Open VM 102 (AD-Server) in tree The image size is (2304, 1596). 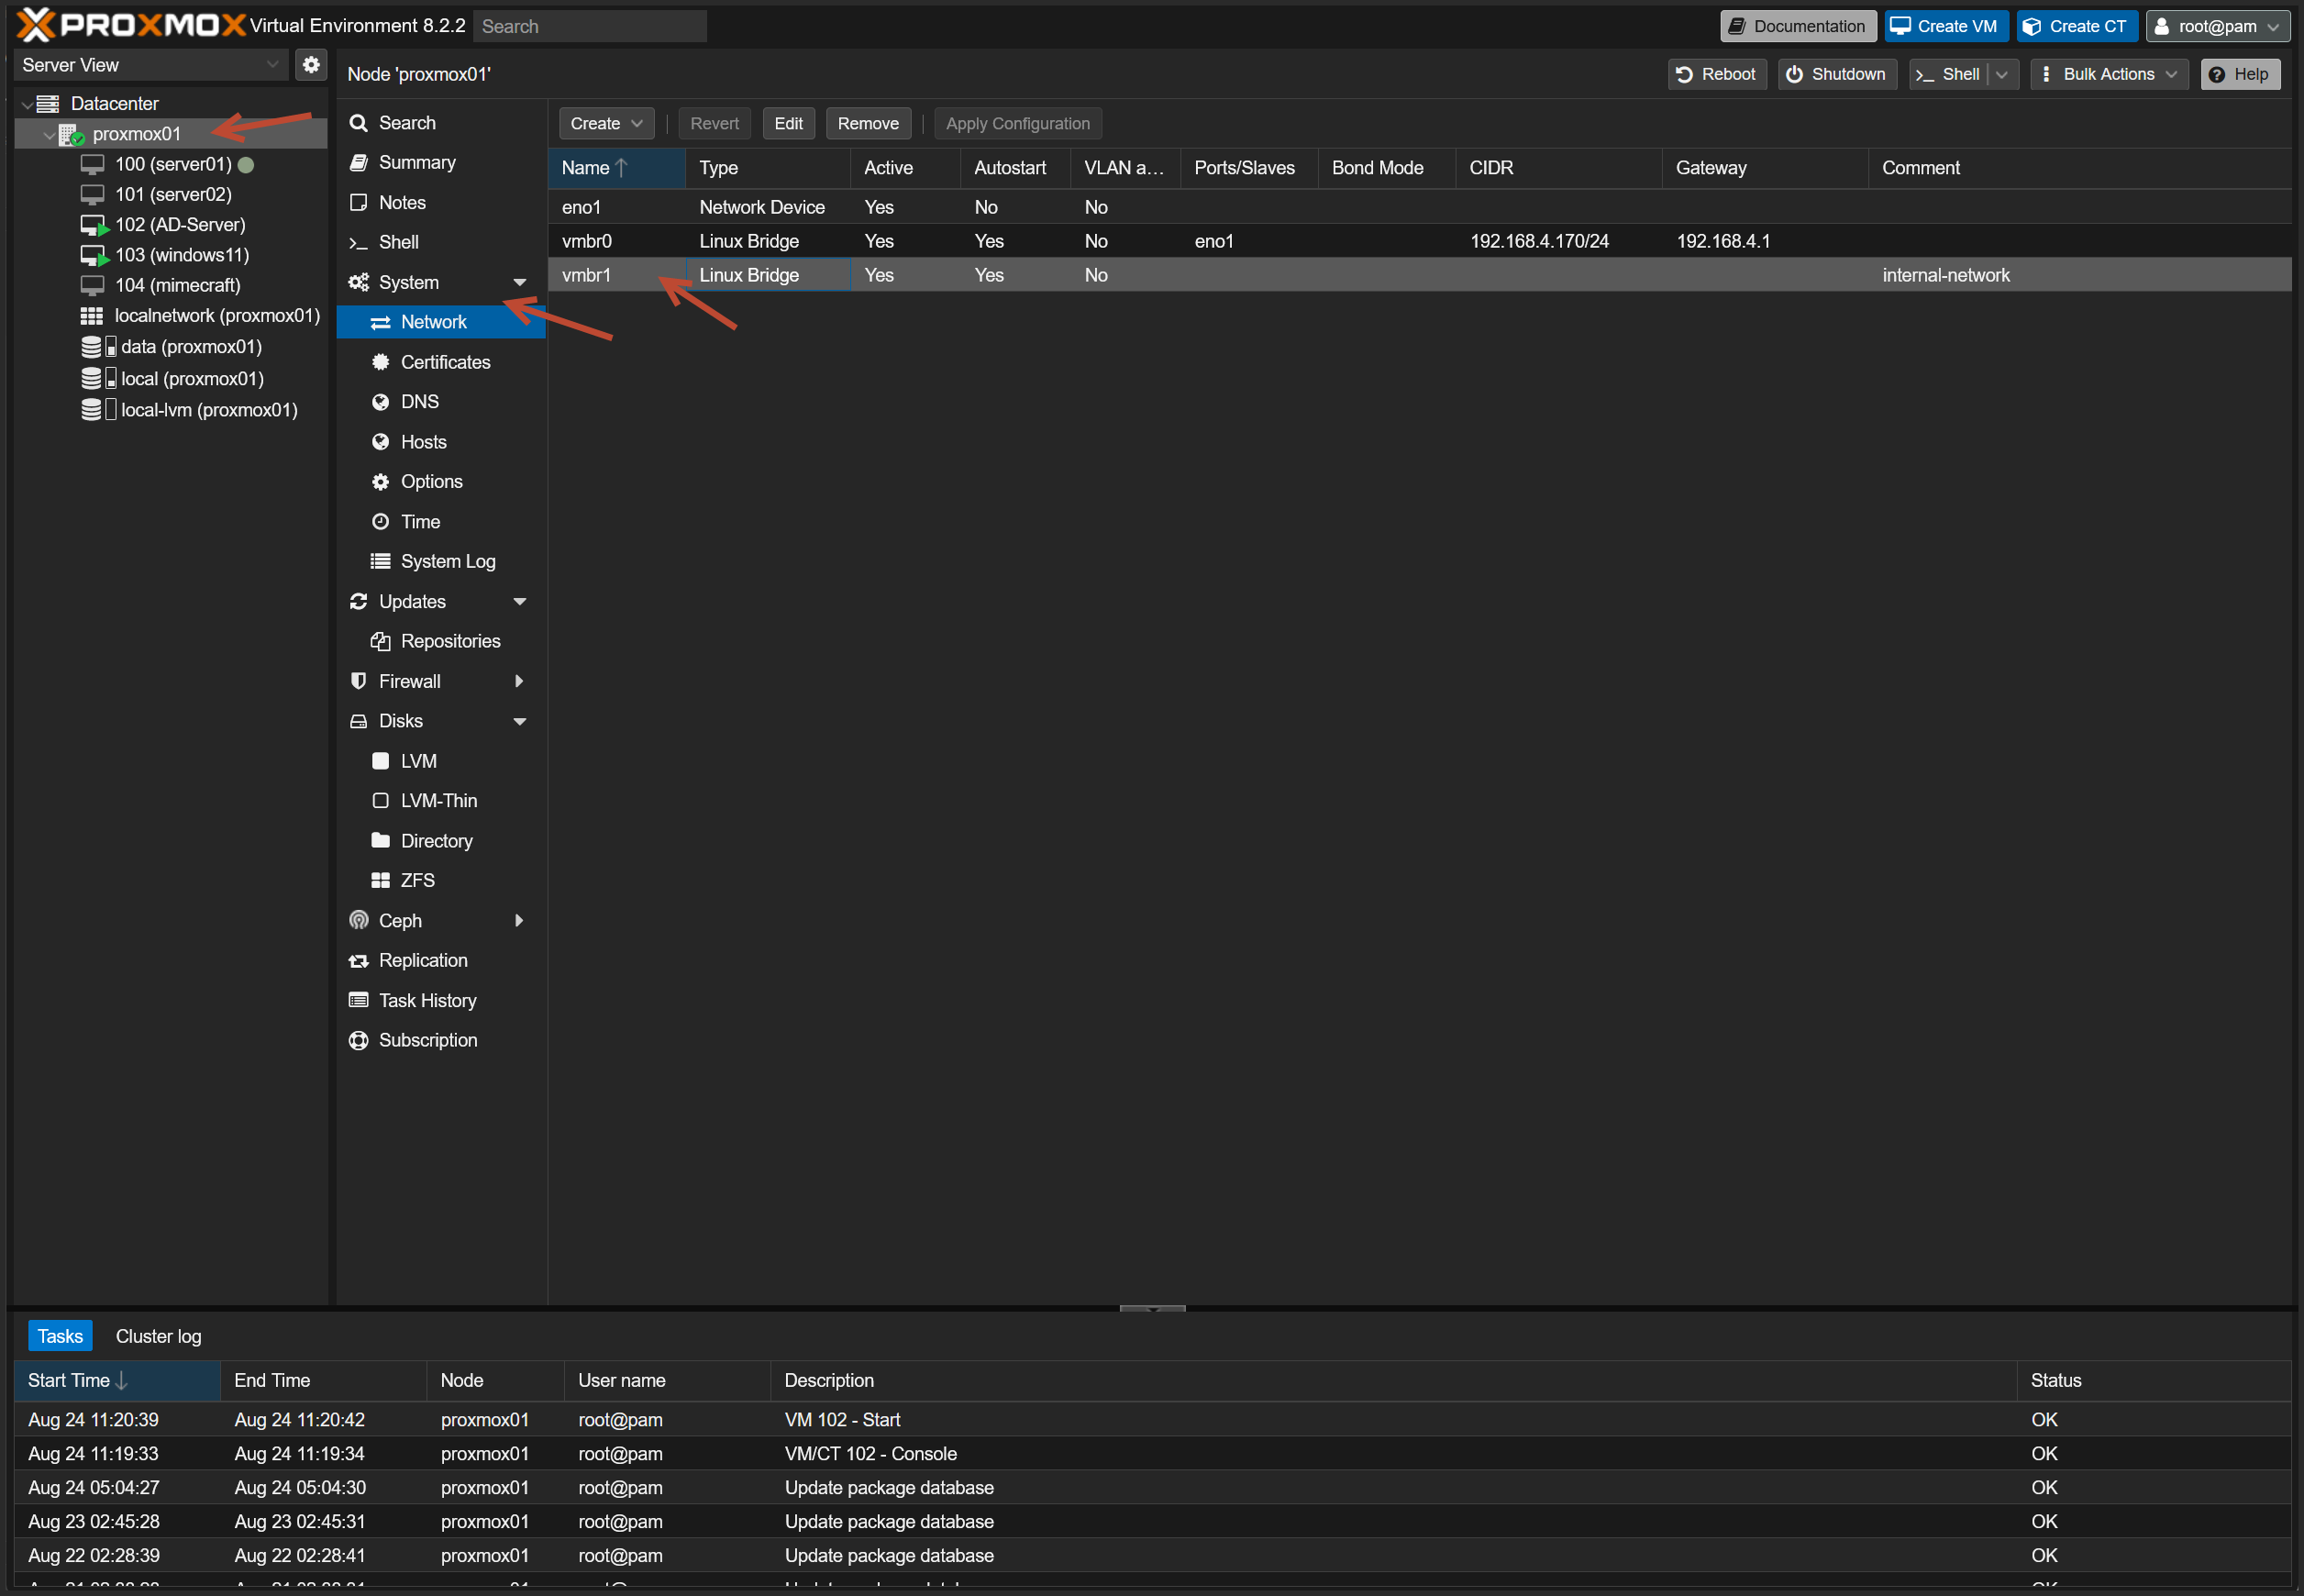pos(180,225)
